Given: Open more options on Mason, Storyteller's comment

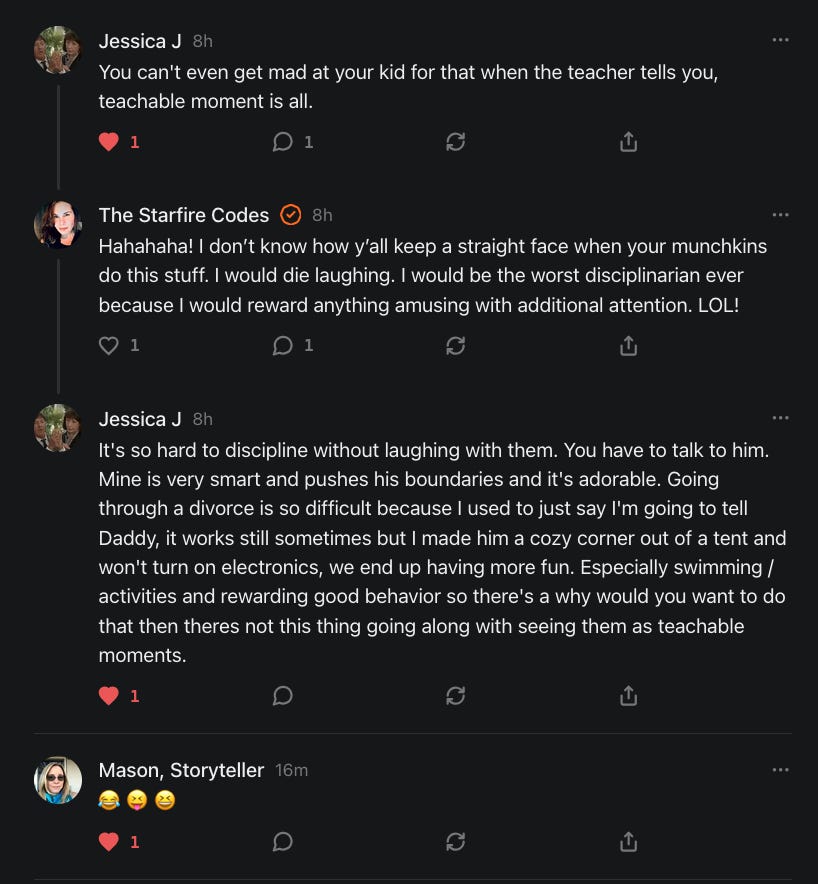Looking at the screenshot, I should 781,770.
